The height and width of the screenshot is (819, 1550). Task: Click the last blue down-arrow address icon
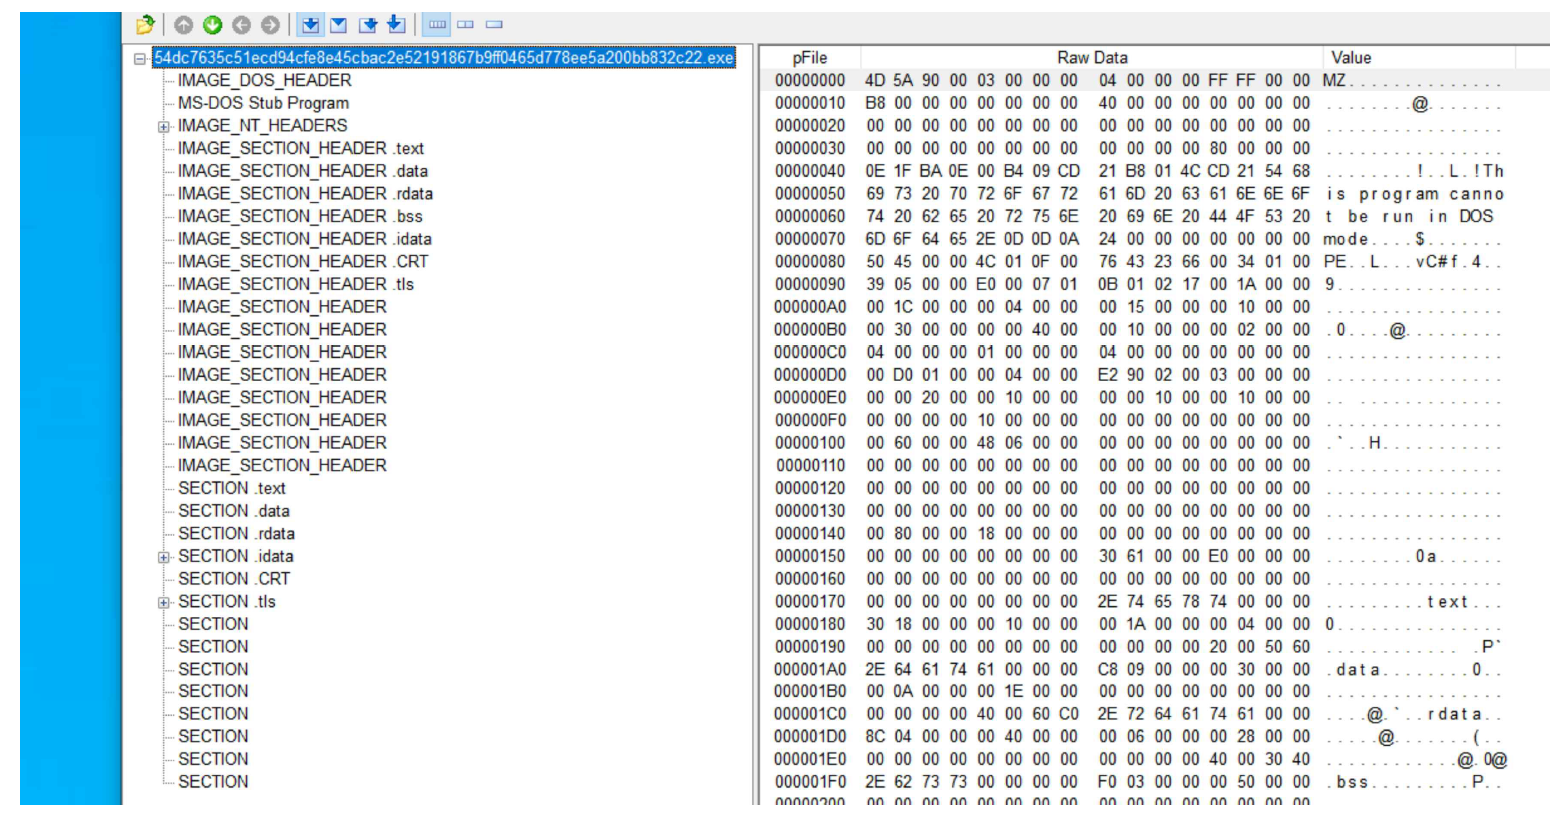point(396,25)
